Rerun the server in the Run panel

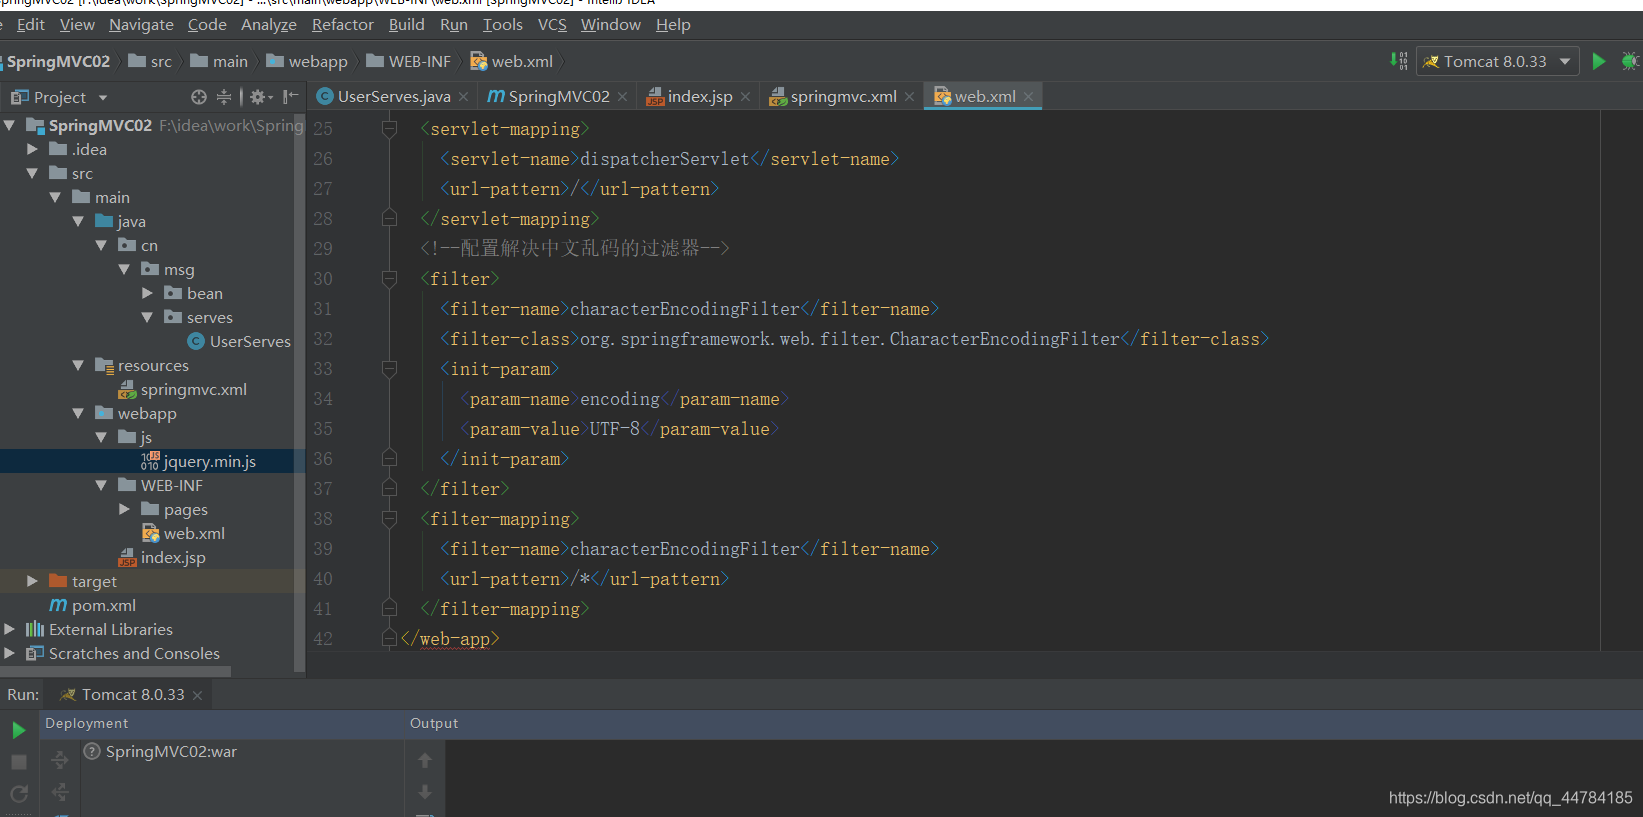tap(18, 730)
